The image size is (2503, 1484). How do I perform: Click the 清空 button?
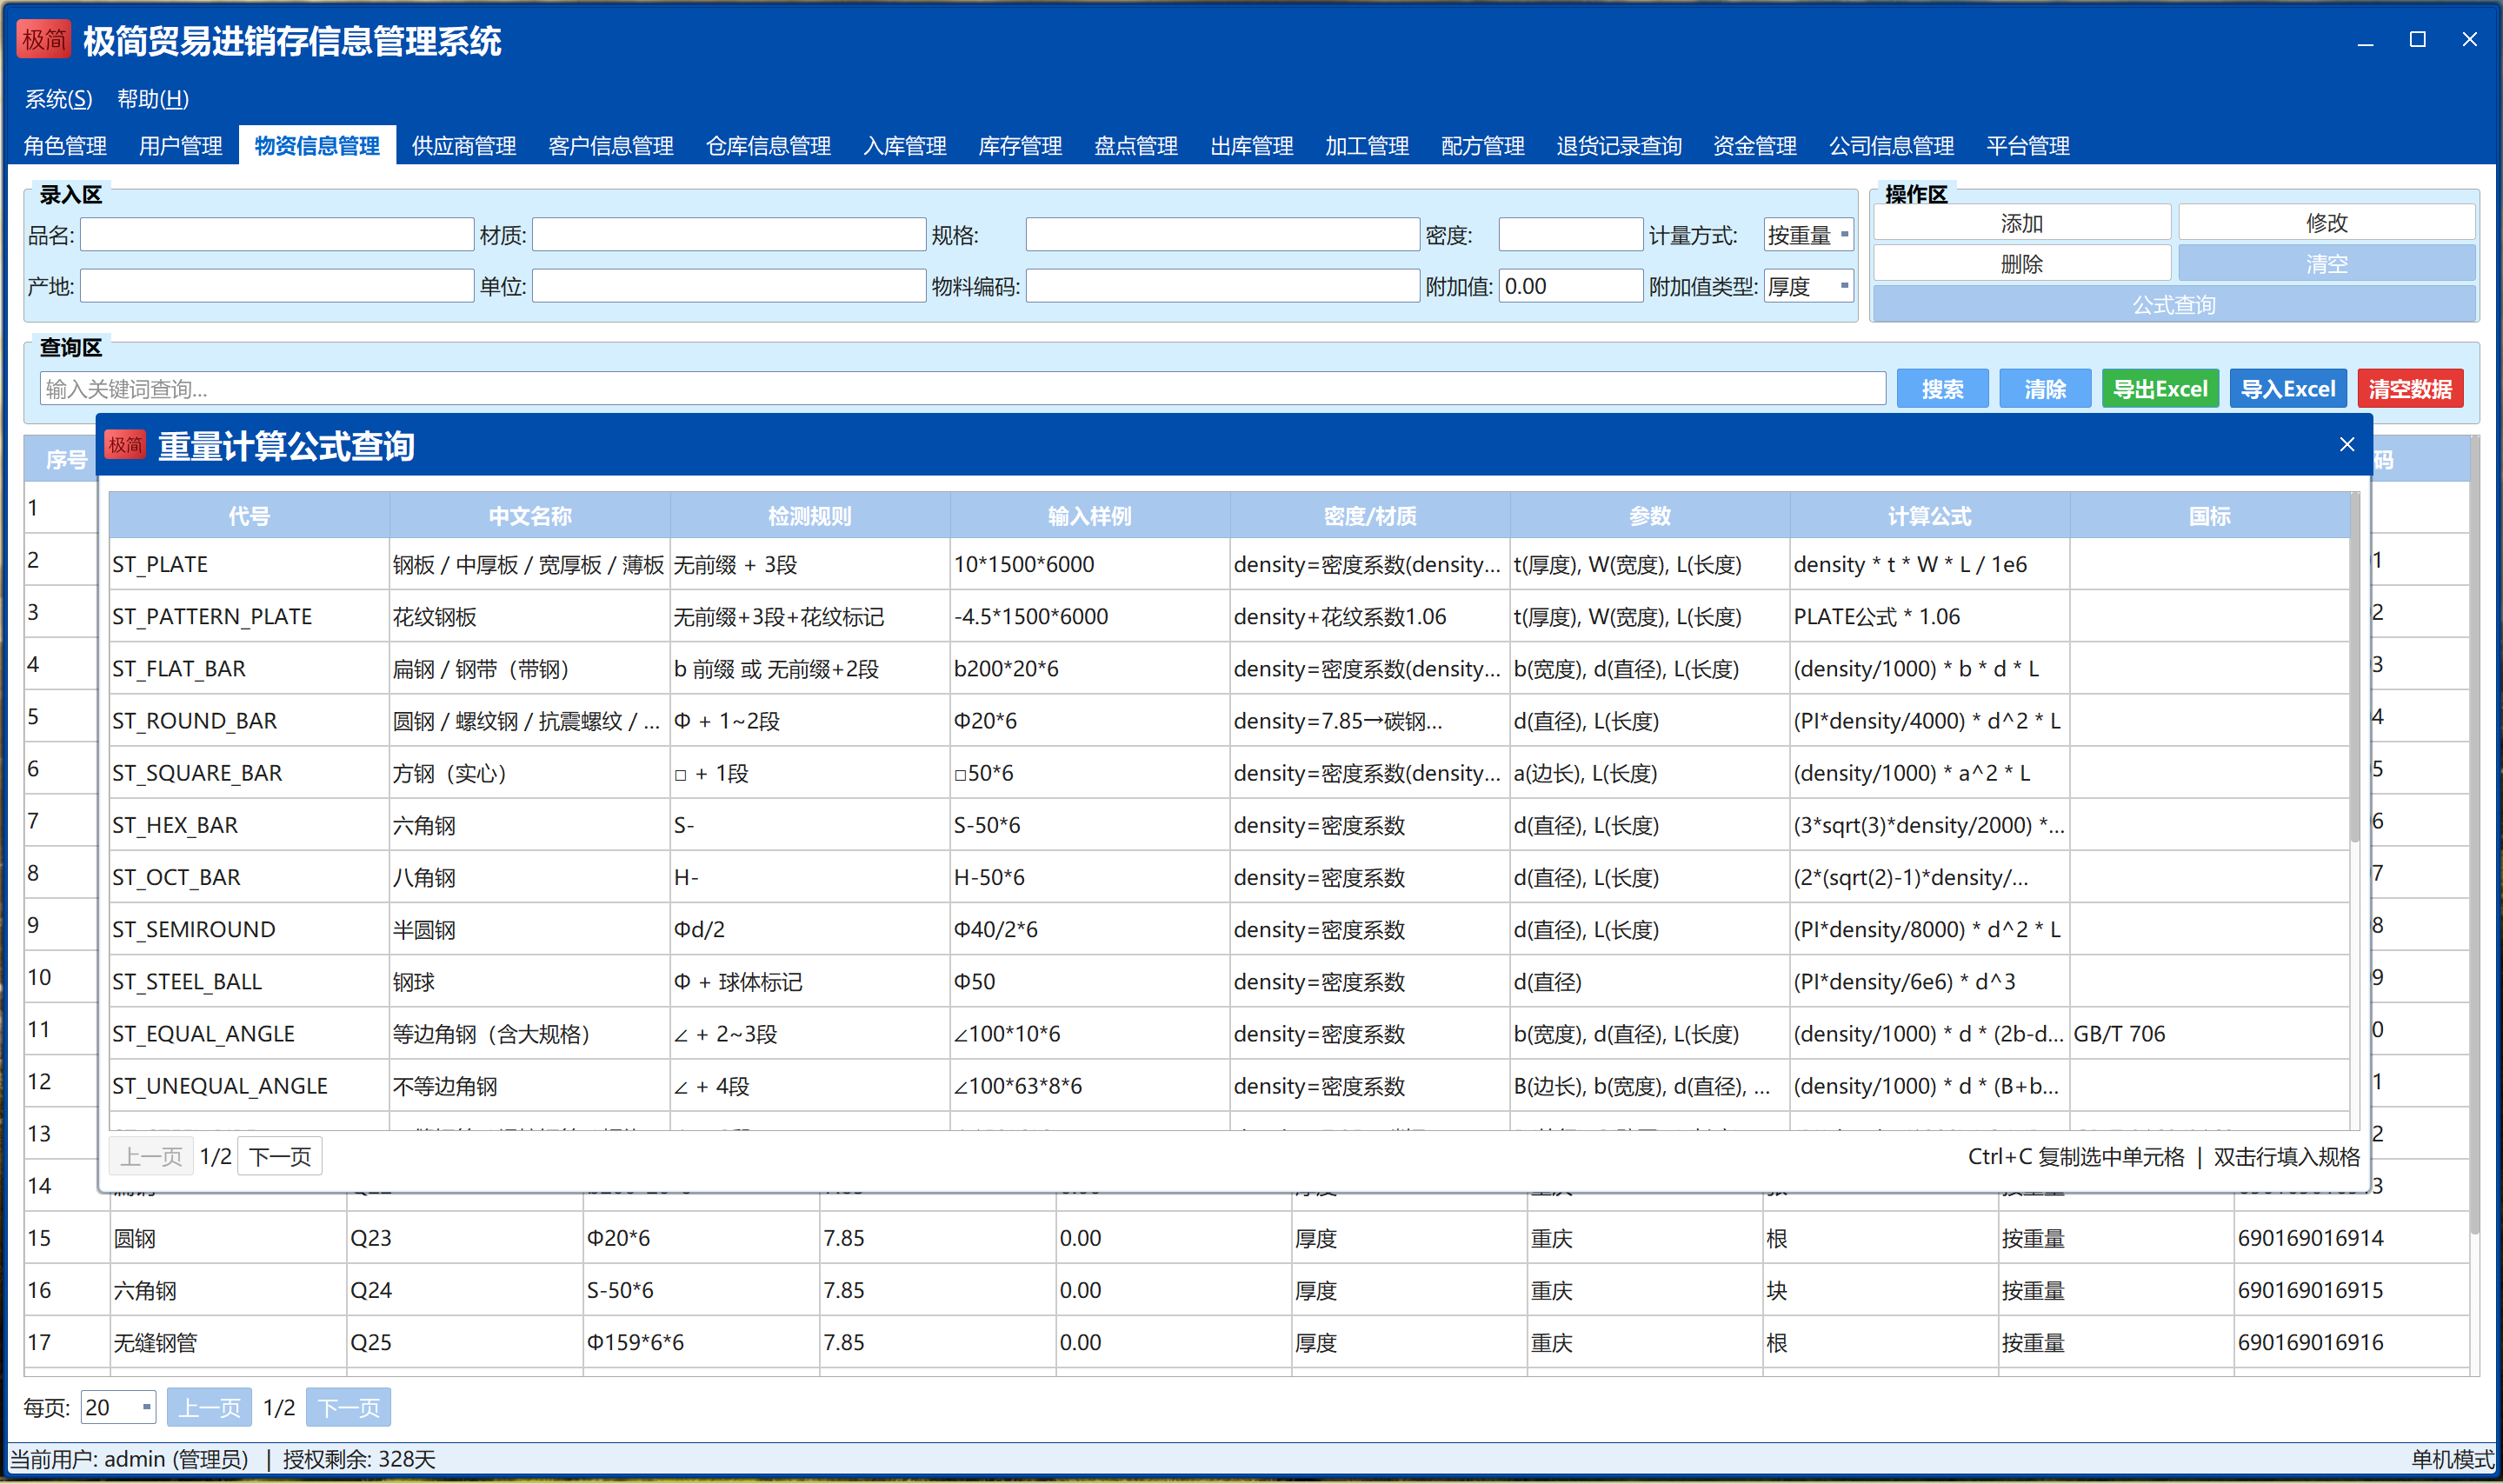[2326, 263]
